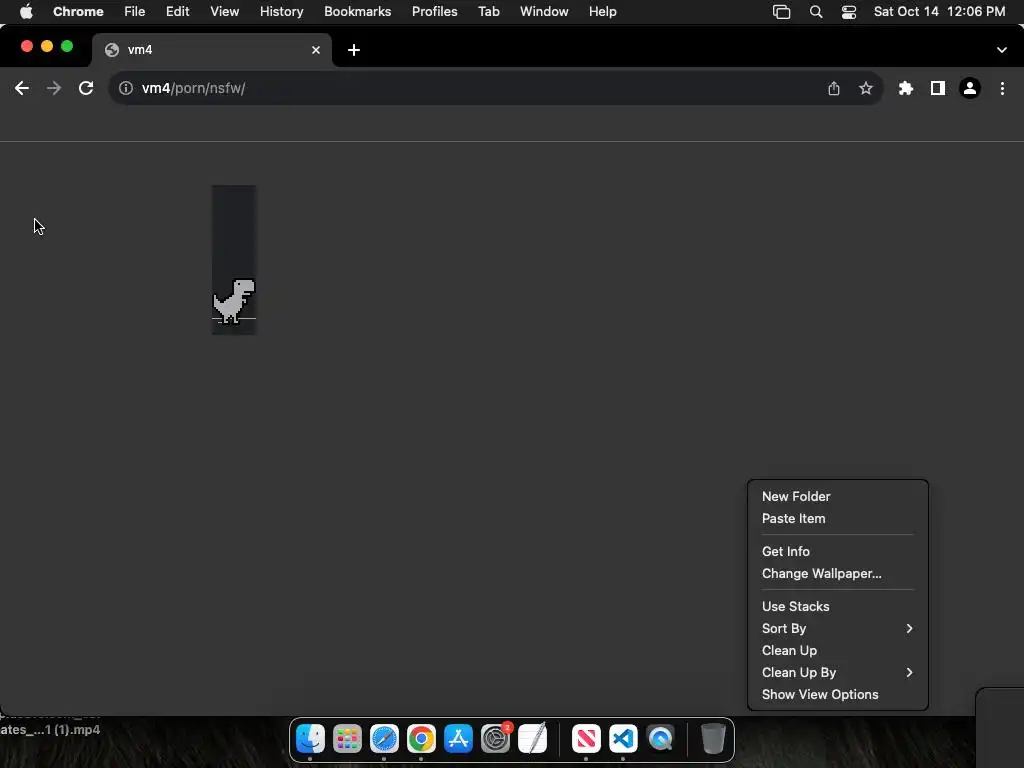Open the Profiles menu
1024x768 pixels.
pyautogui.click(x=435, y=12)
